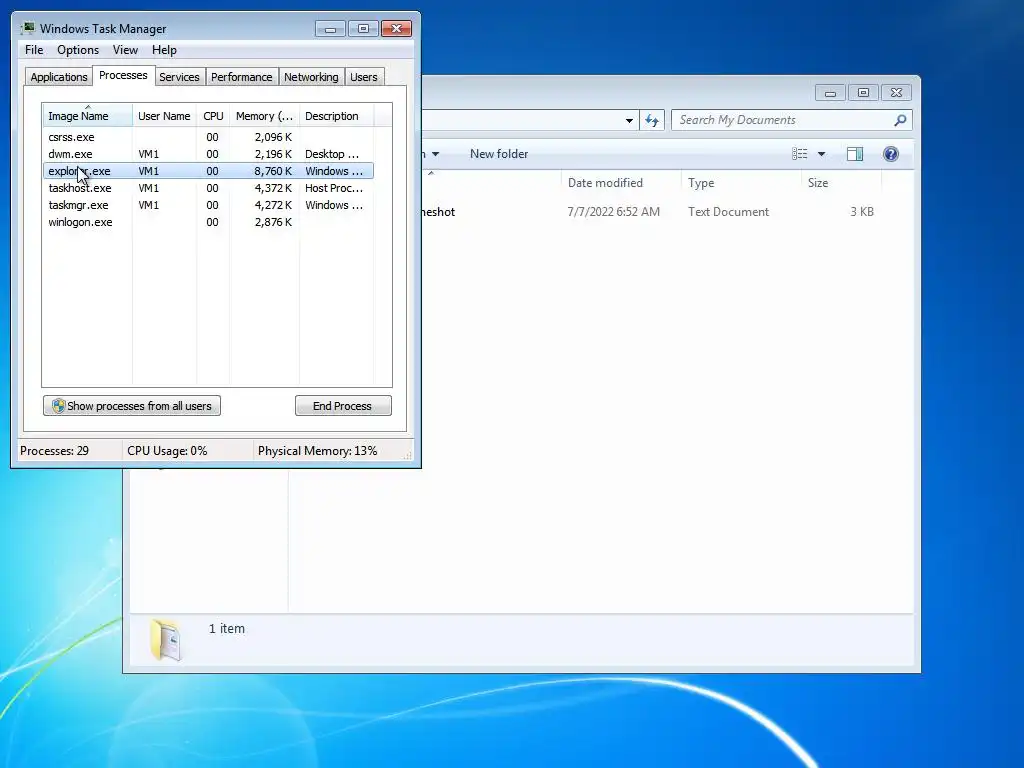The width and height of the screenshot is (1024, 768).
Task: Click the change view icon in Explorer
Action: (x=799, y=154)
